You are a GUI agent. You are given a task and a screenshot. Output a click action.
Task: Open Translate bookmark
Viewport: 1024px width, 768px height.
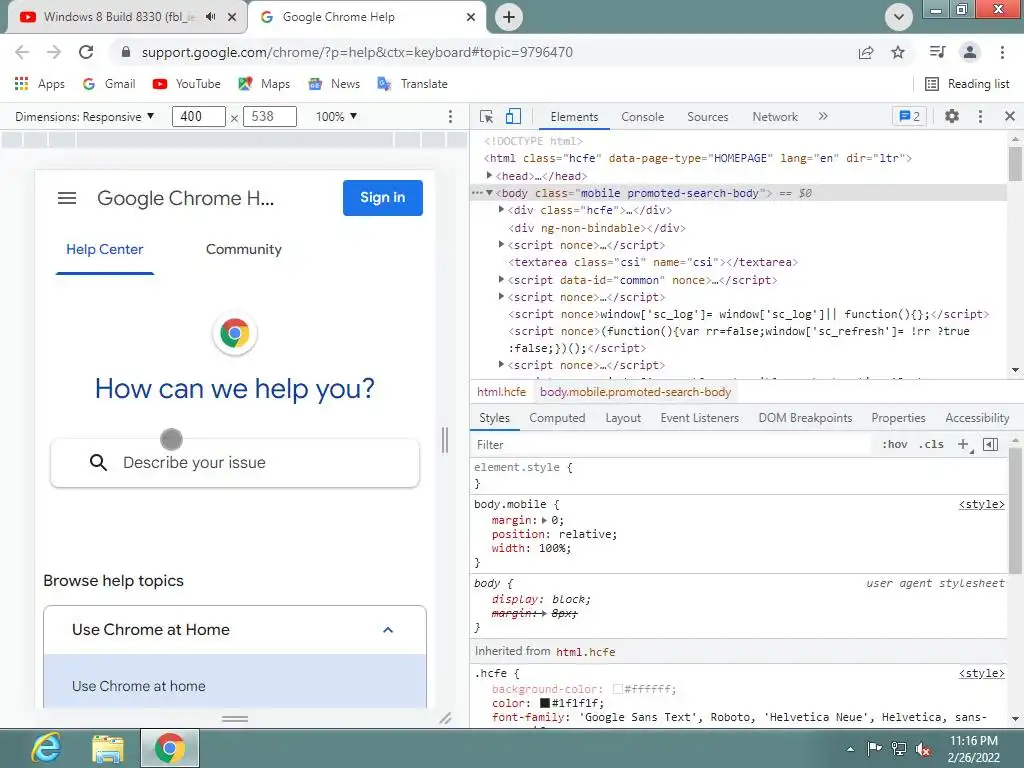coord(413,84)
